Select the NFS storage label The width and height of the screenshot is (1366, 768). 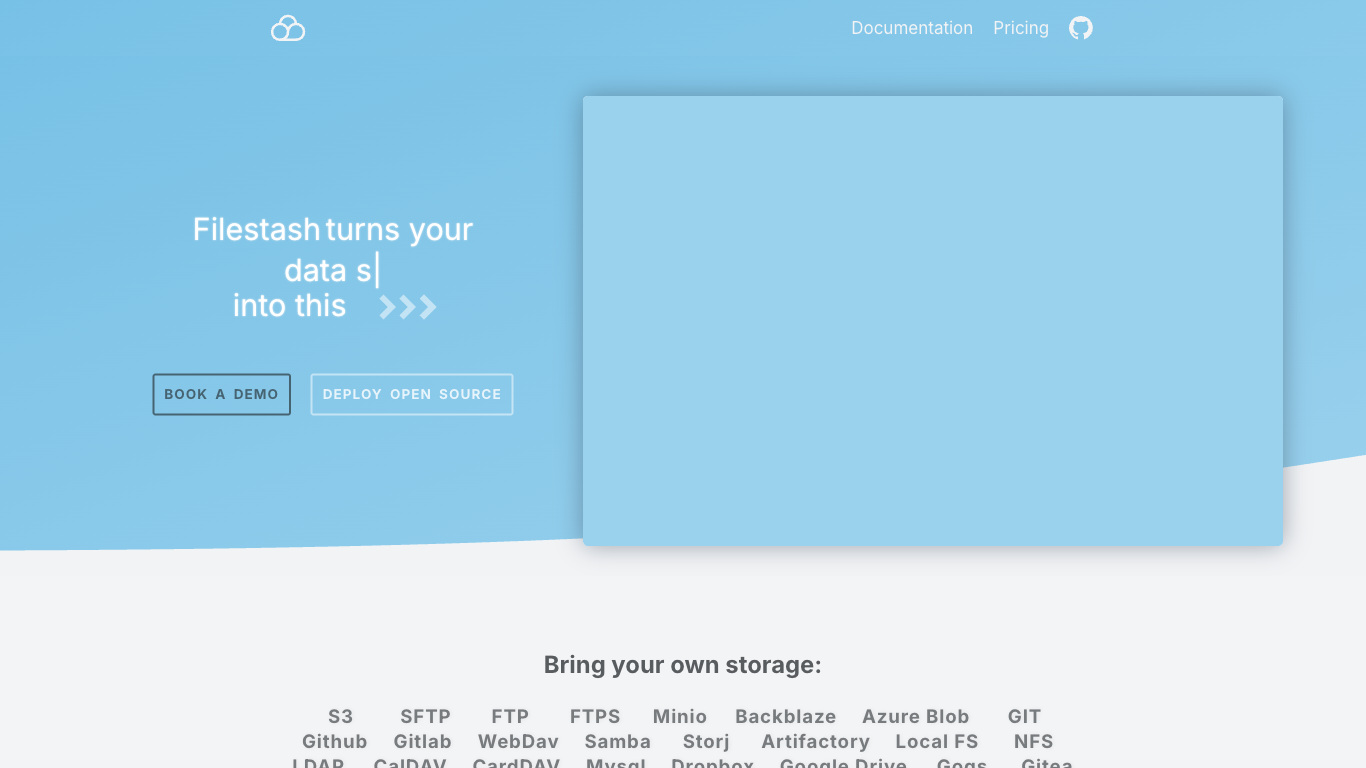pos(1034,741)
